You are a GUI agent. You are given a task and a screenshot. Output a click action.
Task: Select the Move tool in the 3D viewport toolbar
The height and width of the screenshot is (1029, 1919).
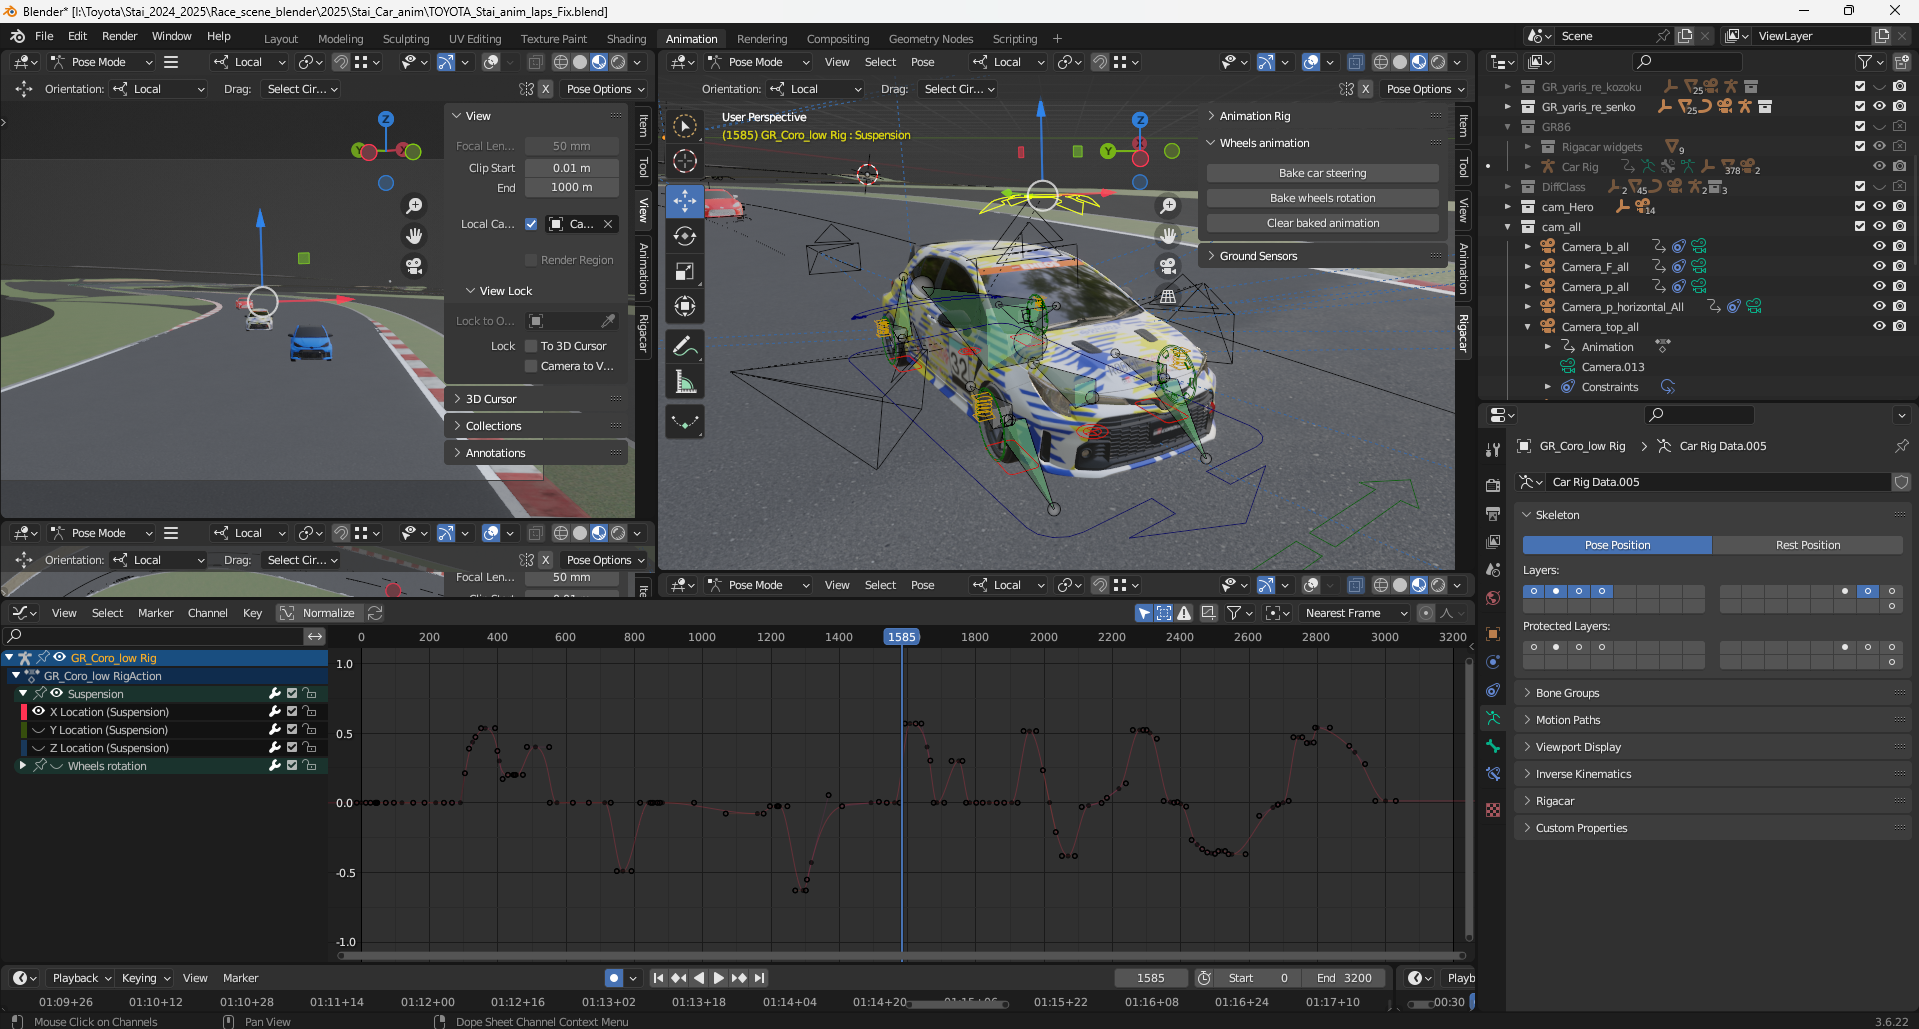tap(685, 201)
